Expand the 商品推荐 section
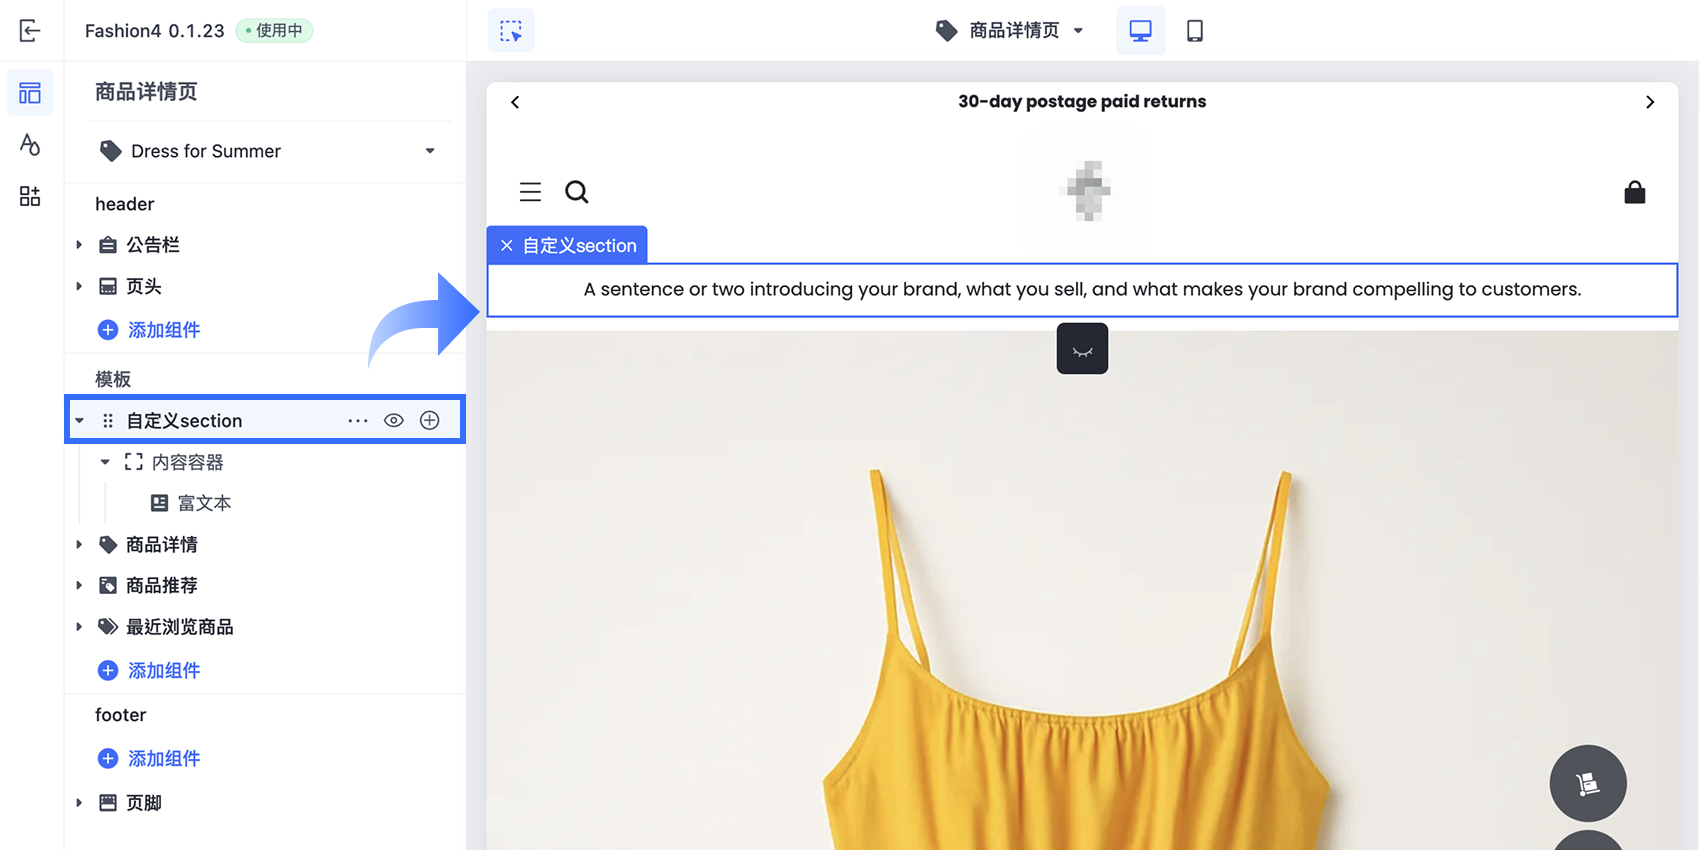 pos(79,586)
